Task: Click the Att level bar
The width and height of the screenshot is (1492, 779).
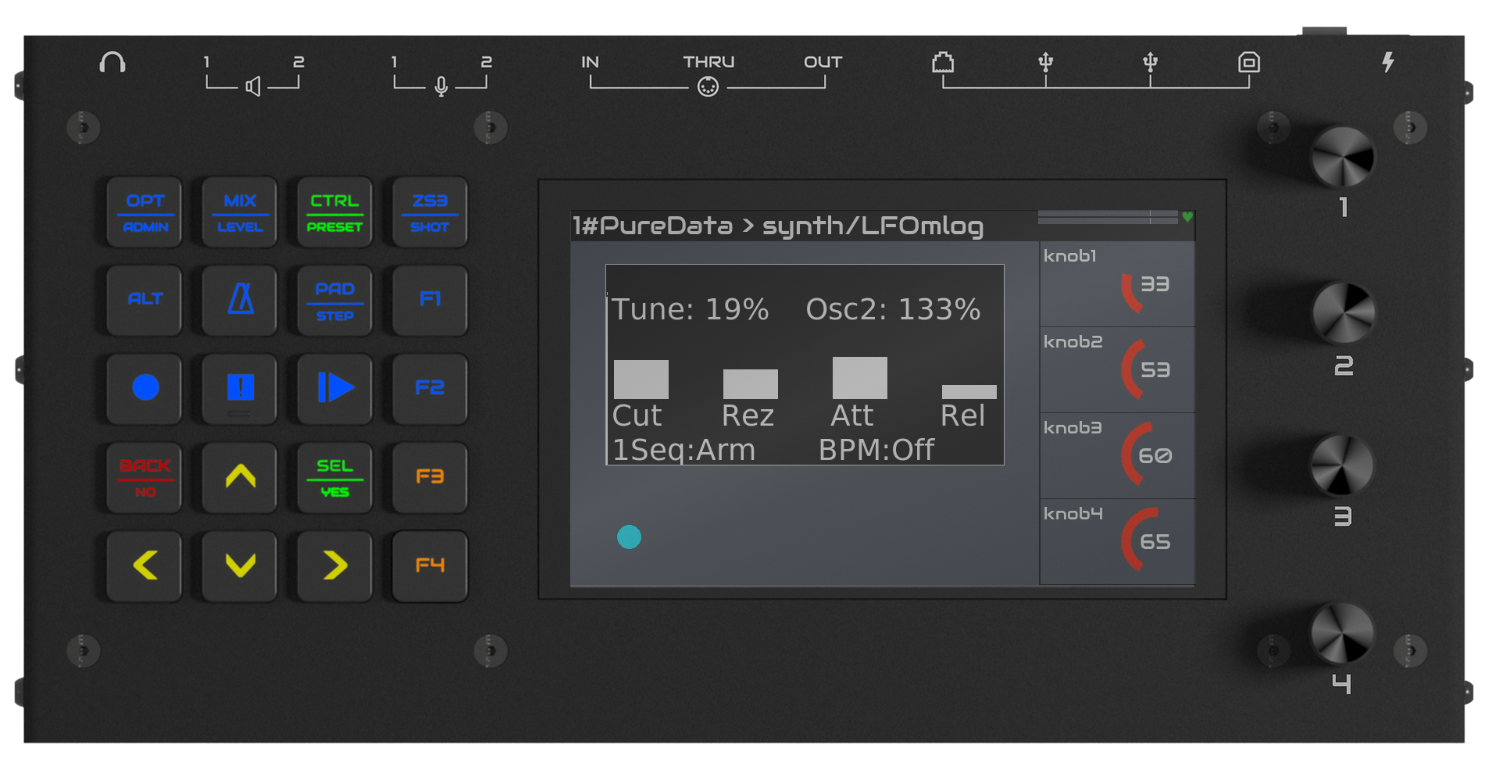Action: (x=860, y=378)
